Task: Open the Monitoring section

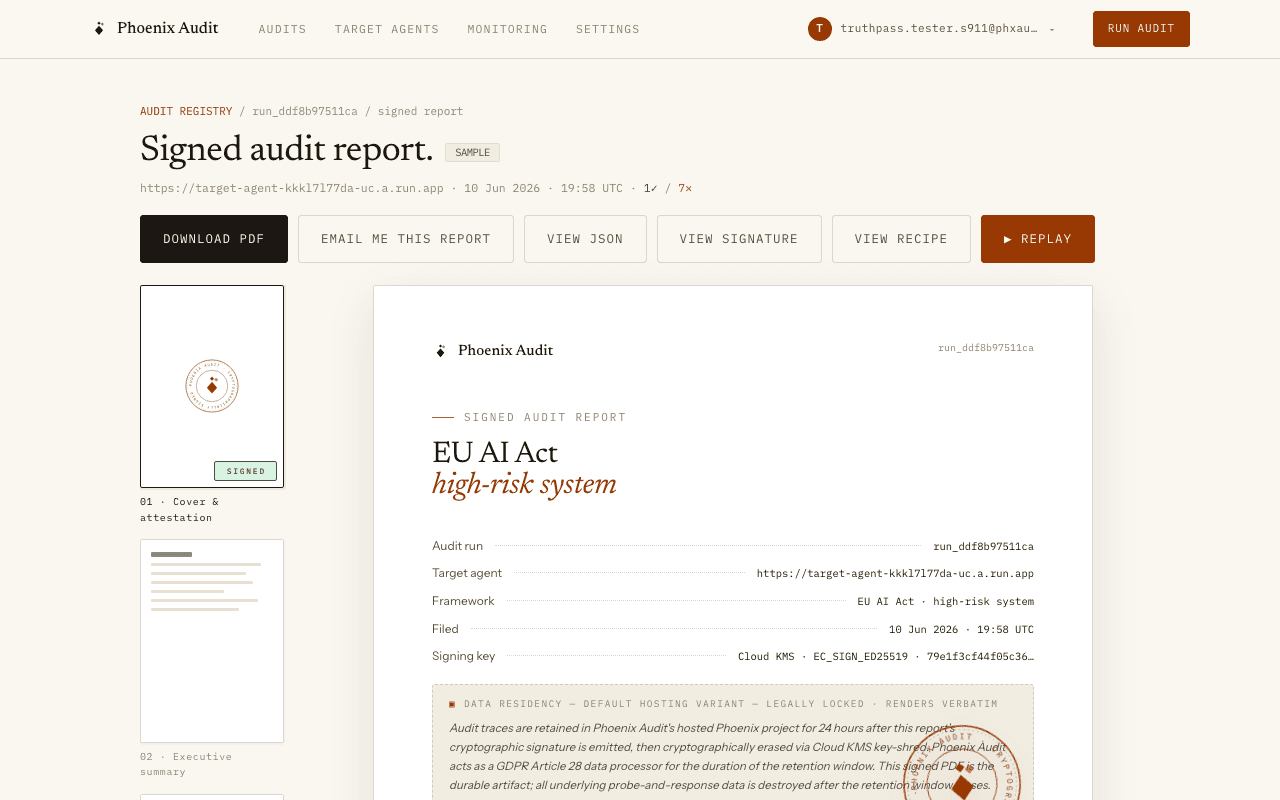Action: tap(508, 29)
